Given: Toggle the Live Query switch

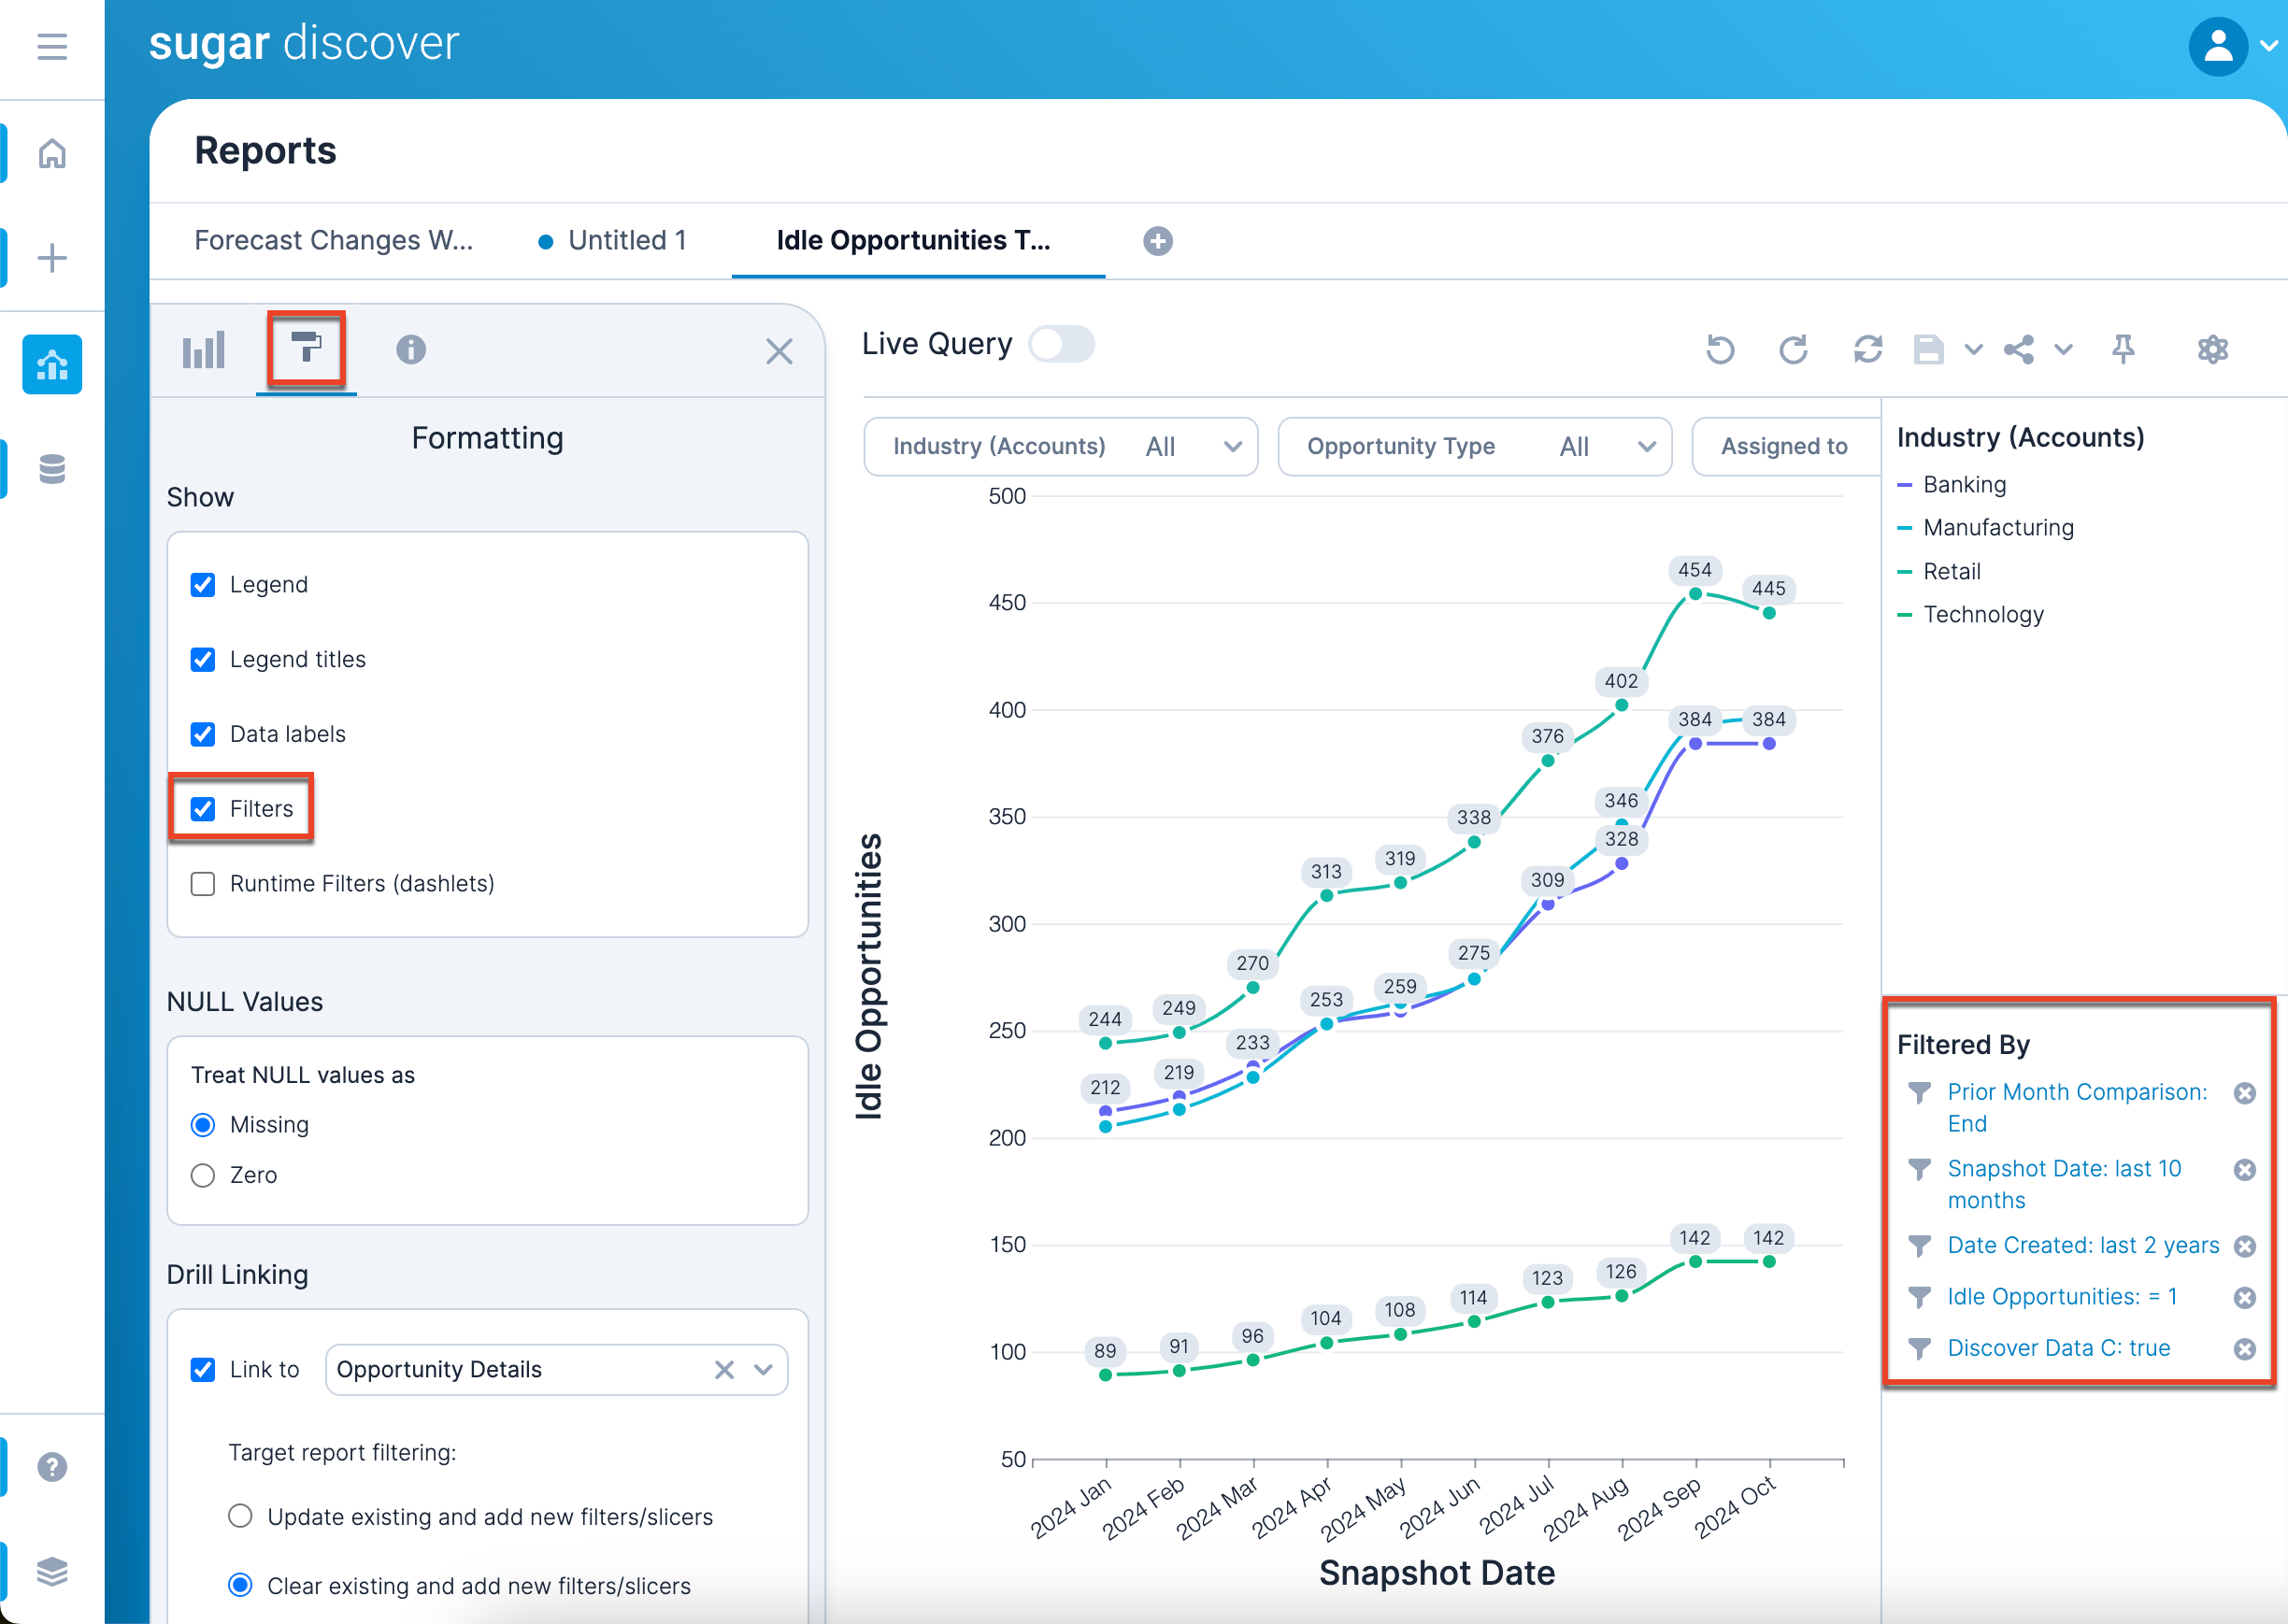Looking at the screenshot, I should (x=1061, y=344).
